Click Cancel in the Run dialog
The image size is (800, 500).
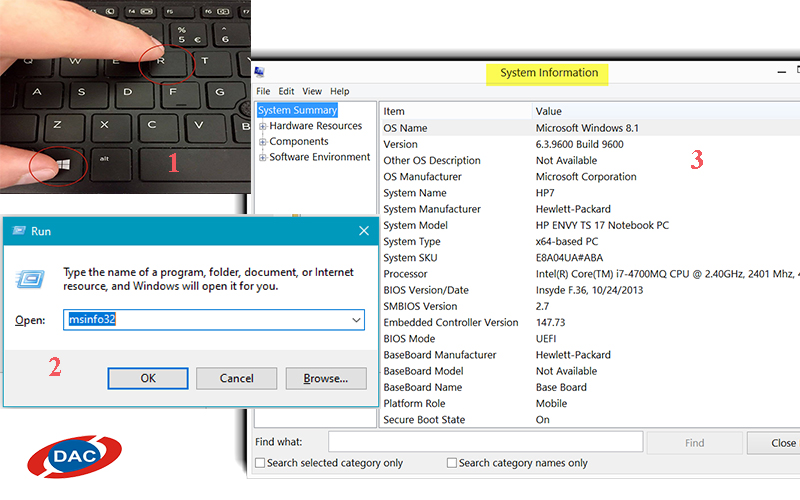236,378
